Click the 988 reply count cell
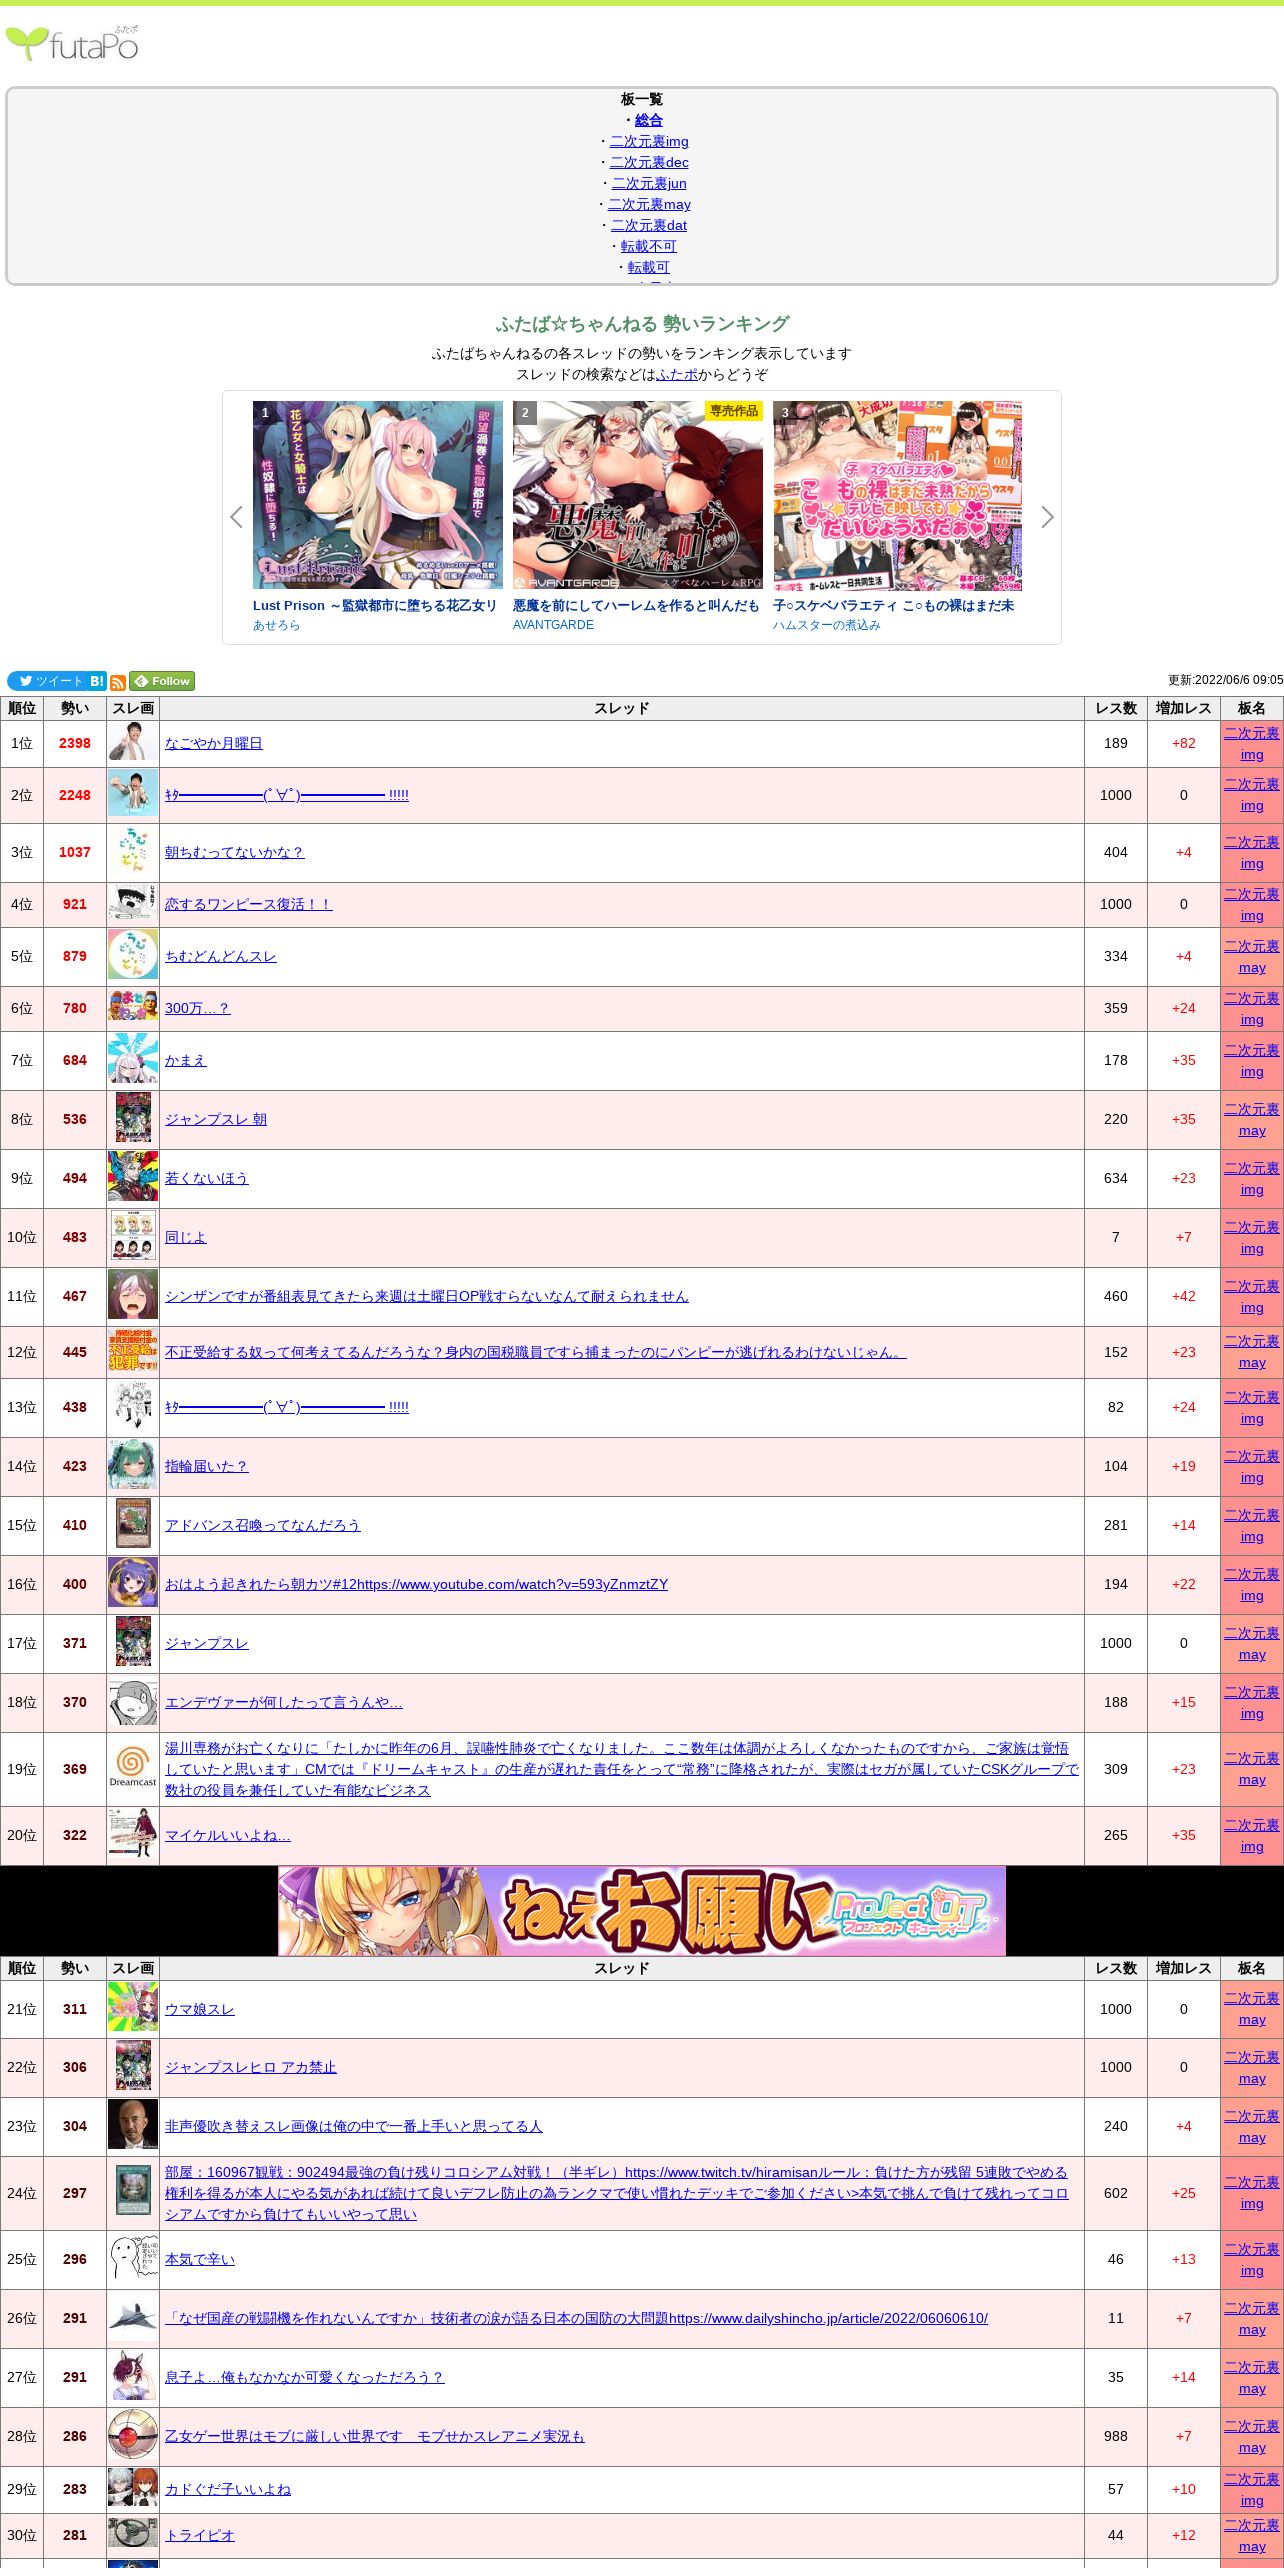Image resolution: width=1284 pixels, height=2568 pixels. click(1116, 2436)
